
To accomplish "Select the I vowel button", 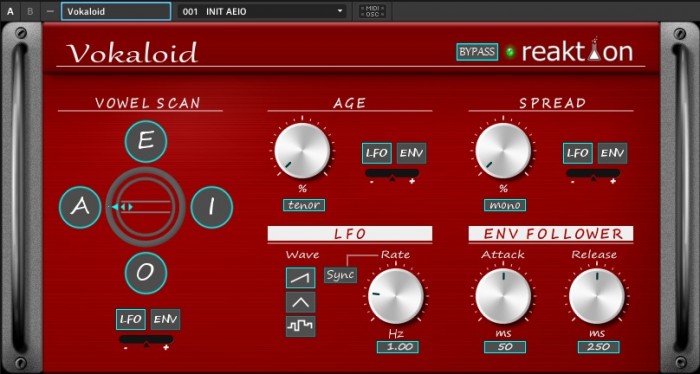I will click(x=212, y=208).
